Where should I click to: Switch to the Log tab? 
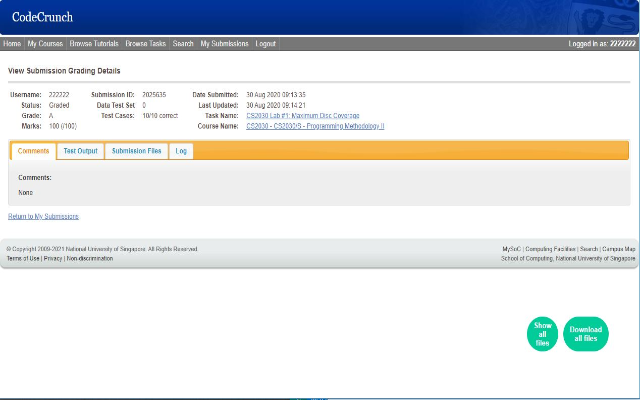click(181, 151)
